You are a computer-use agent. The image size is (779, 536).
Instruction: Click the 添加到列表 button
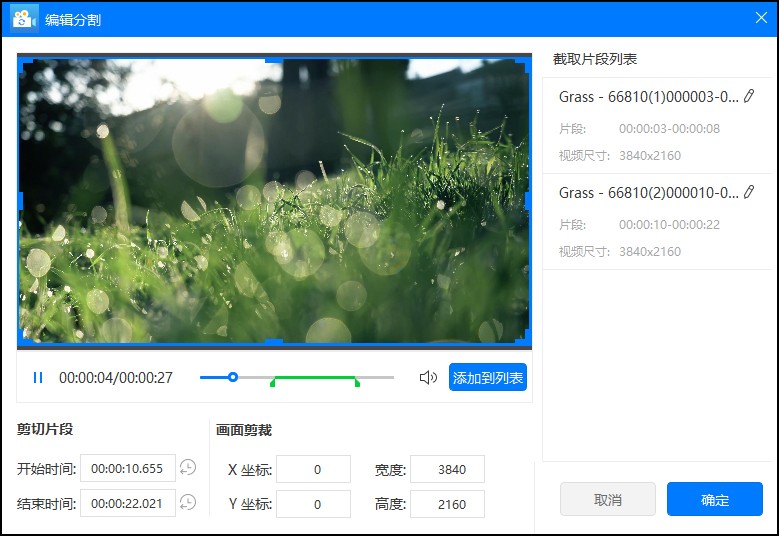pyautogui.click(x=487, y=378)
